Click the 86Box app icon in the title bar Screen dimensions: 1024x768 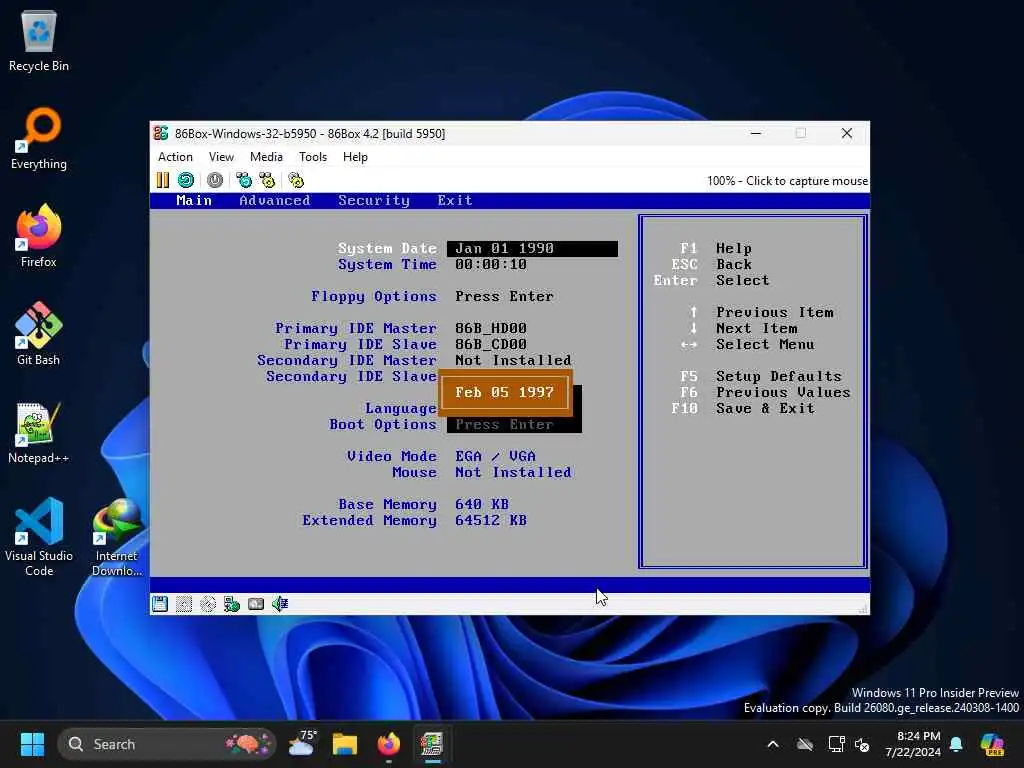point(161,133)
